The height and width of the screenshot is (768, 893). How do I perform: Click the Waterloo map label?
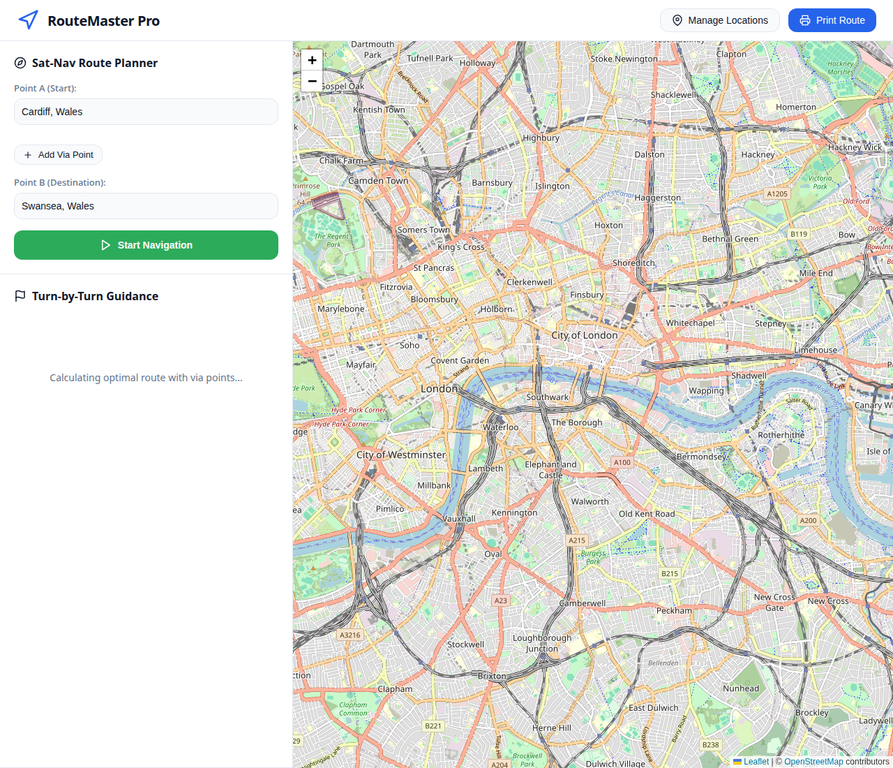tap(501, 427)
